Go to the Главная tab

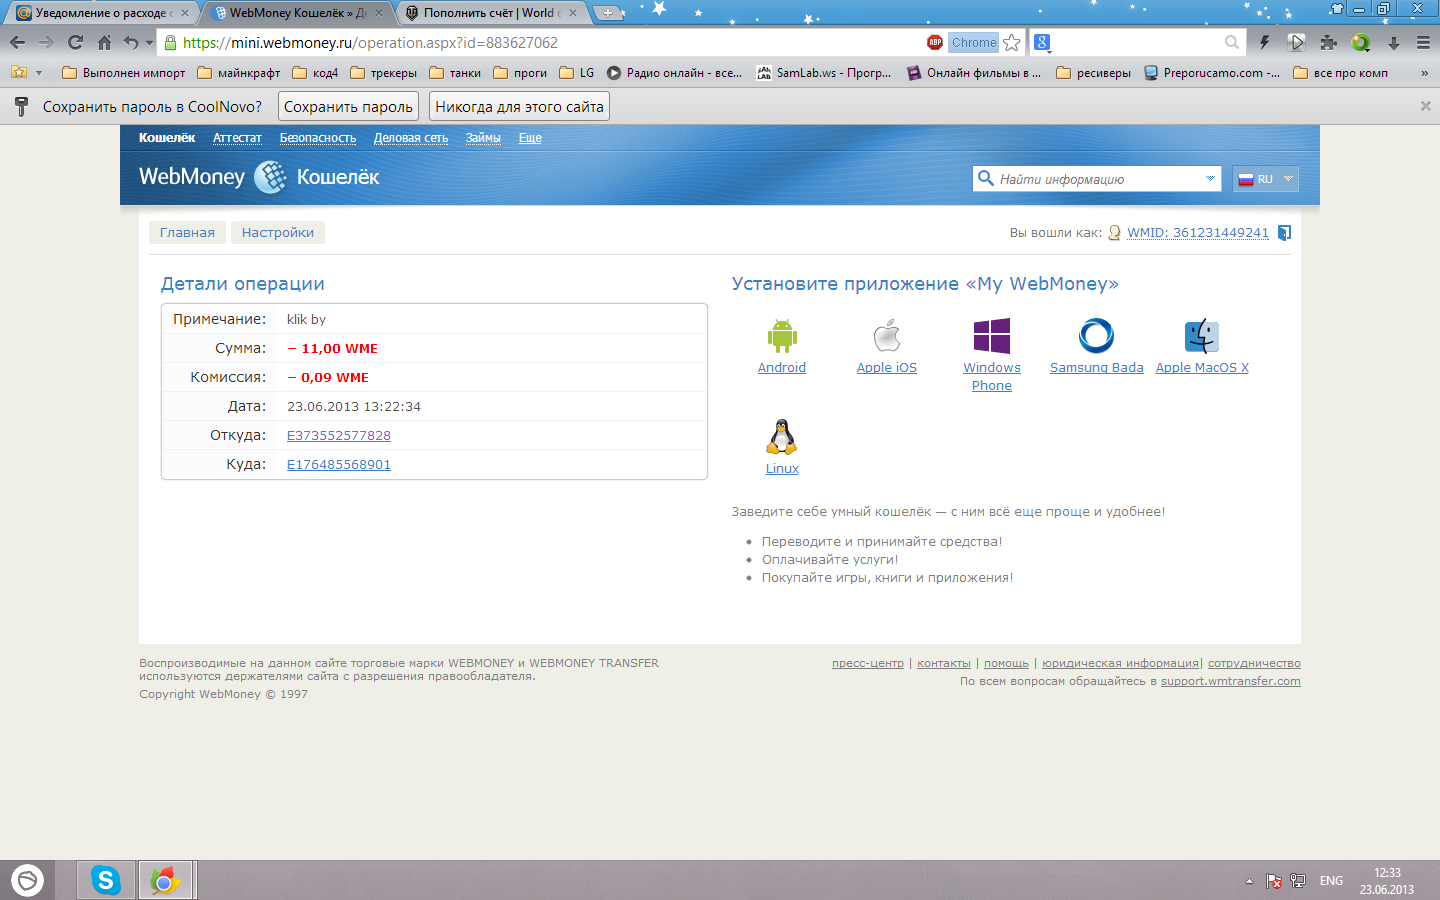coord(187,233)
